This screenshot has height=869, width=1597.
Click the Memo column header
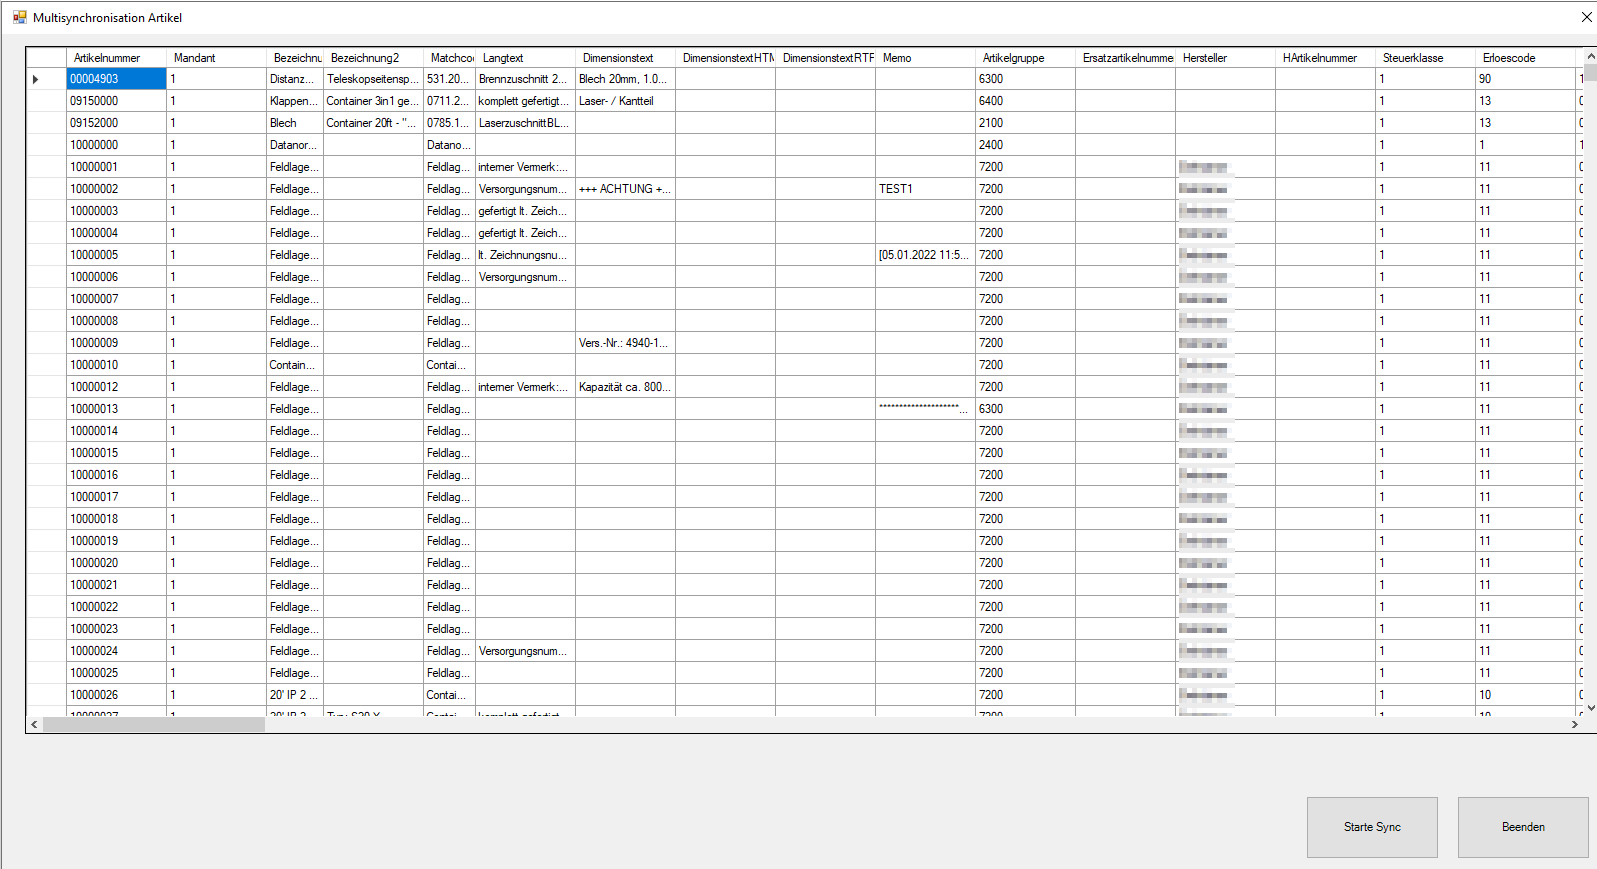[x=925, y=58]
